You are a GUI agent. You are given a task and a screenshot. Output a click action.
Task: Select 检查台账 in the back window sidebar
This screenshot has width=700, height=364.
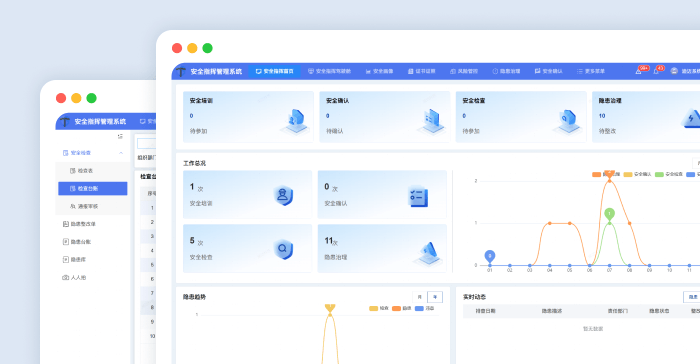(x=92, y=188)
